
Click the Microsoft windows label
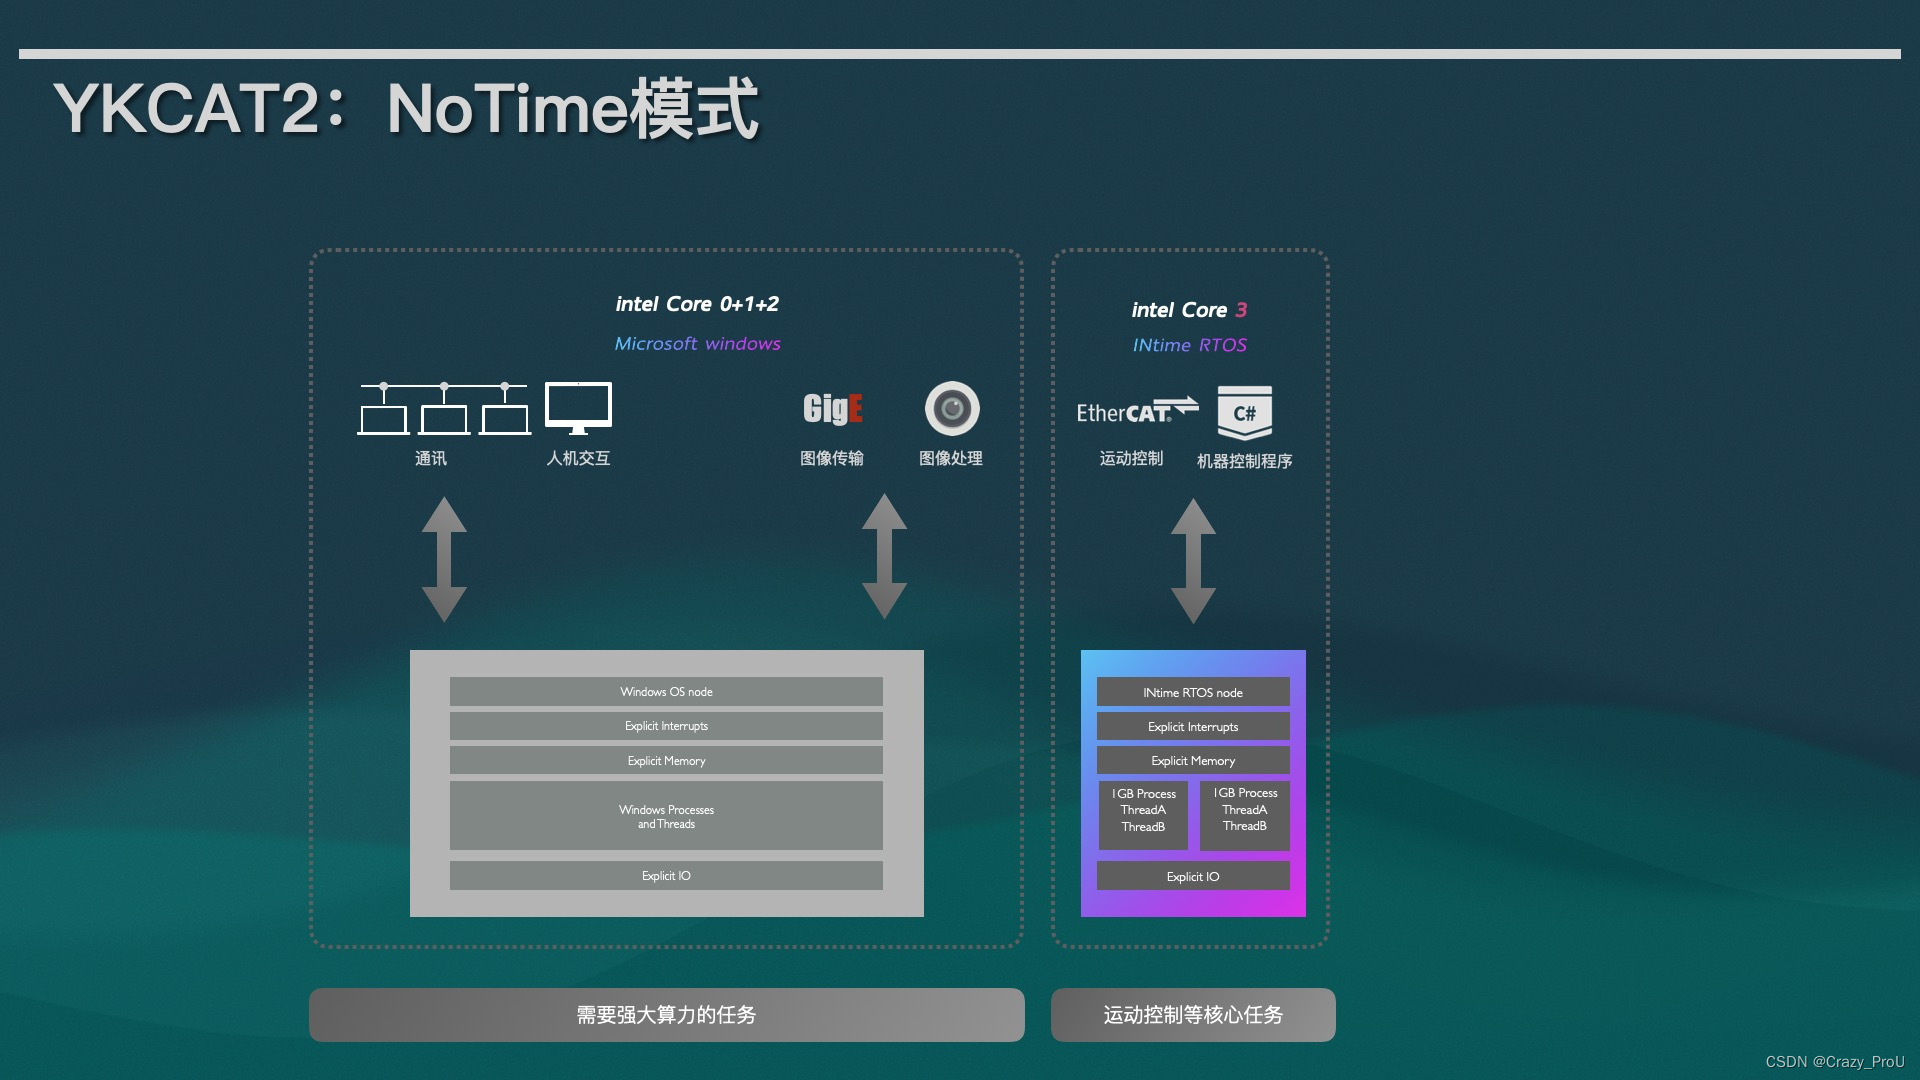click(x=697, y=343)
